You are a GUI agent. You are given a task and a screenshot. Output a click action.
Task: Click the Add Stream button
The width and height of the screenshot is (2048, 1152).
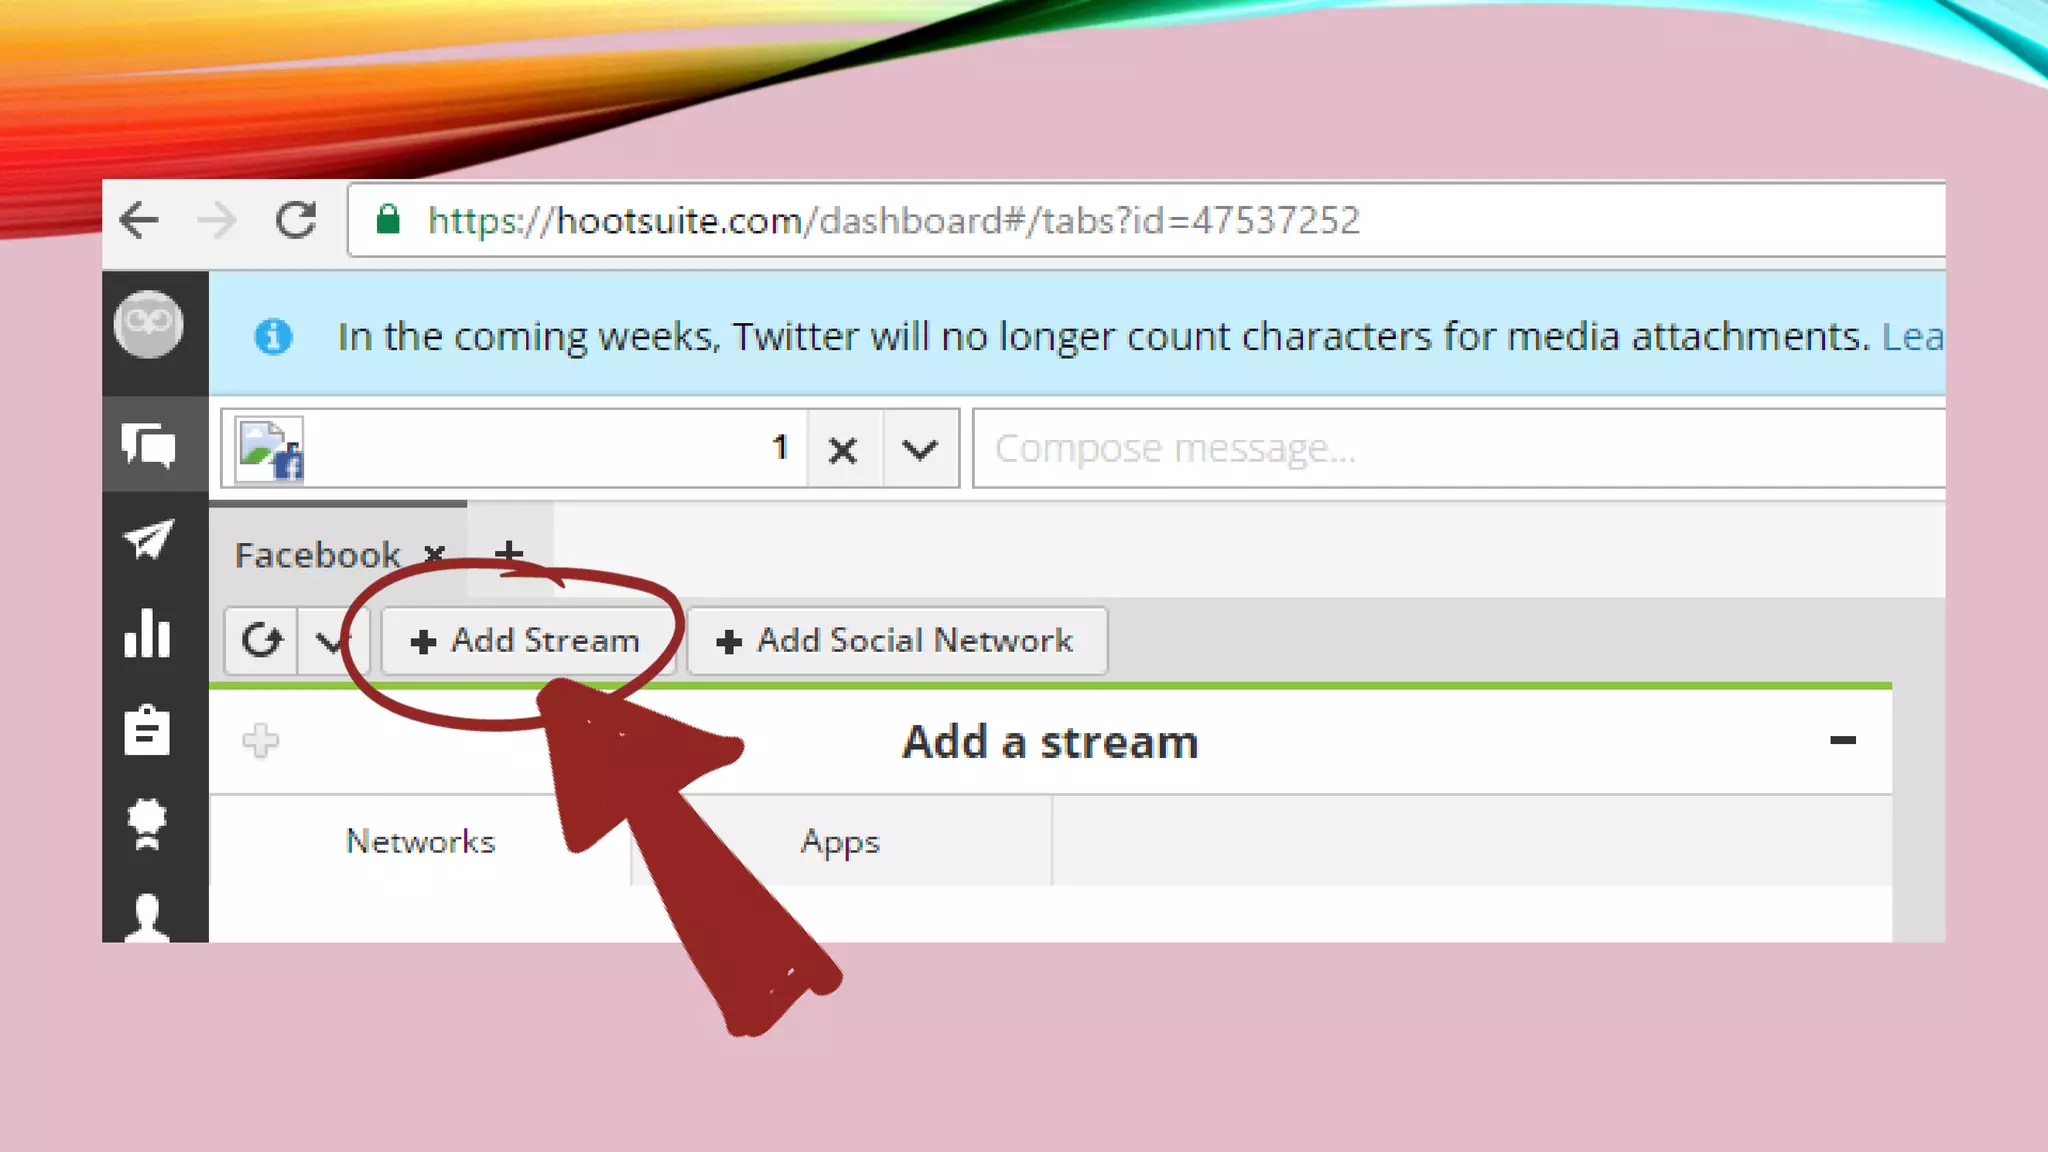point(527,641)
